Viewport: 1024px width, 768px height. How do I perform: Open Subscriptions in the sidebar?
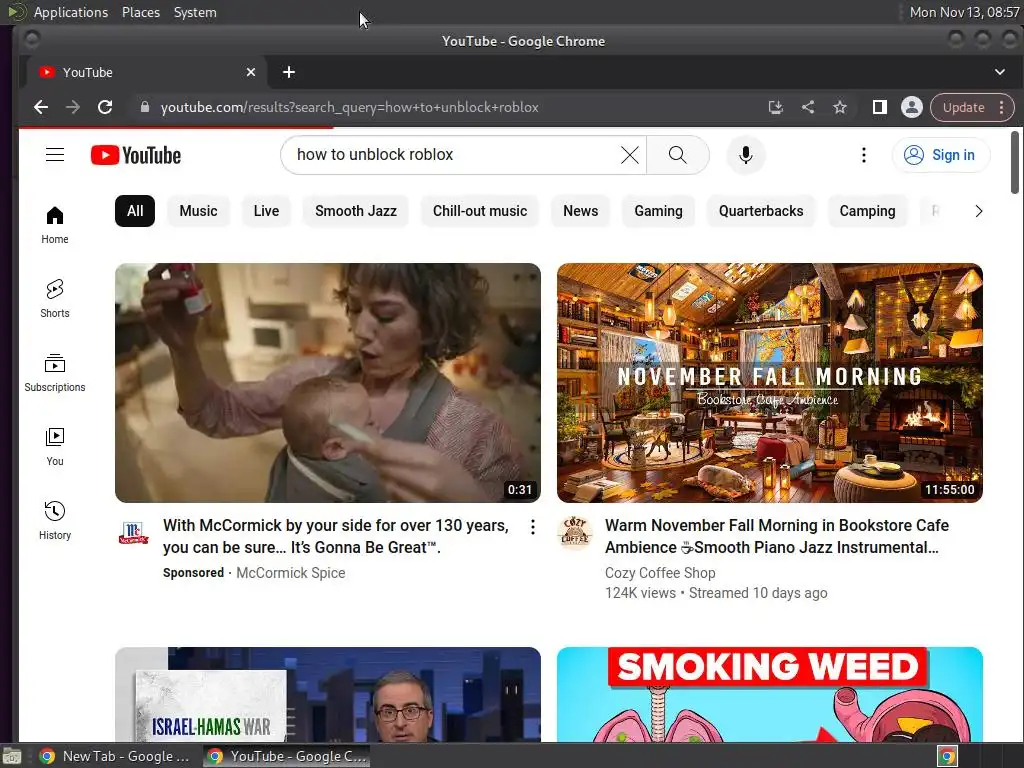click(55, 373)
